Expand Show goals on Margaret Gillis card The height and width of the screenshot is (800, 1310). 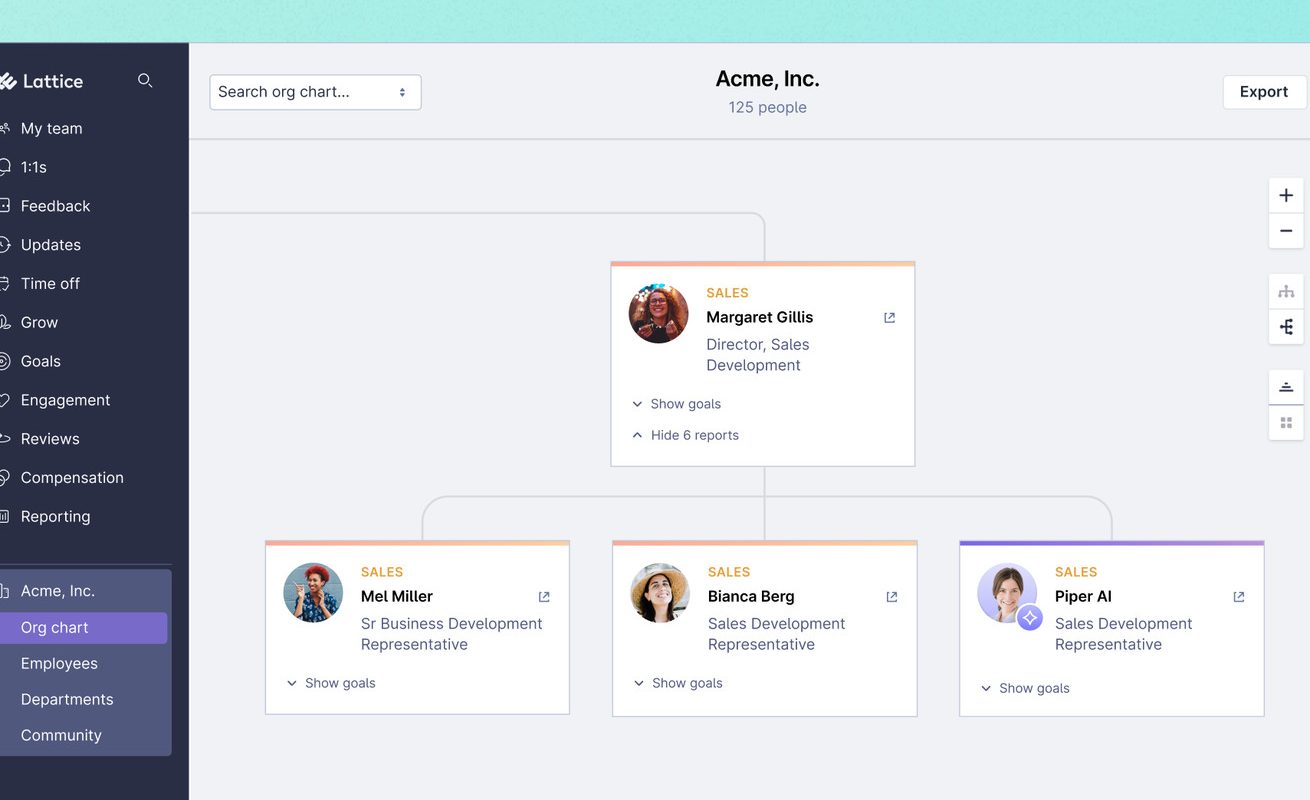676,404
